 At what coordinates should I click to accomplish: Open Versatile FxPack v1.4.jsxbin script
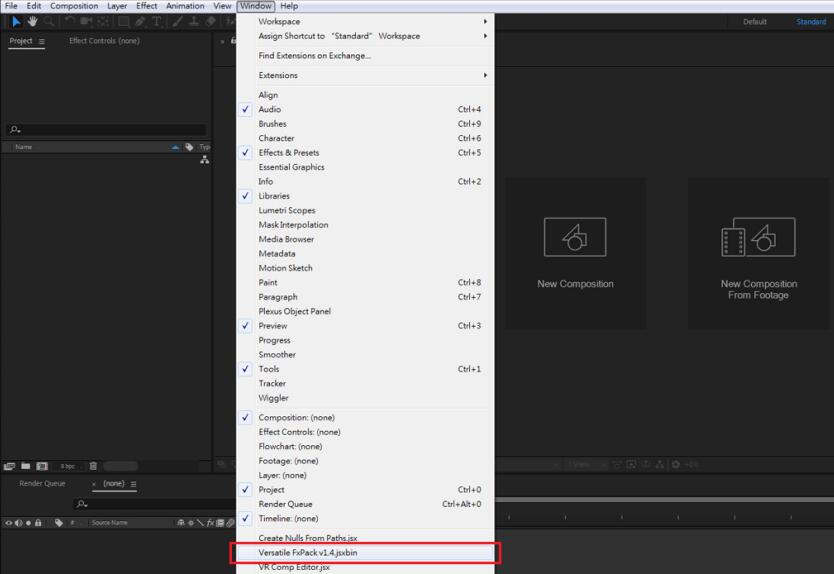(308, 552)
